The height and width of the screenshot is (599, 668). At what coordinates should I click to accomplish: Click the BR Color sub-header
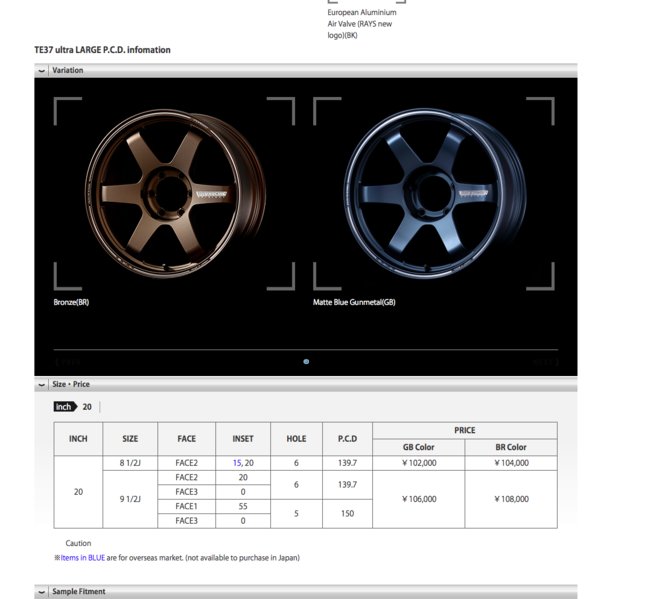[x=511, y=447]
